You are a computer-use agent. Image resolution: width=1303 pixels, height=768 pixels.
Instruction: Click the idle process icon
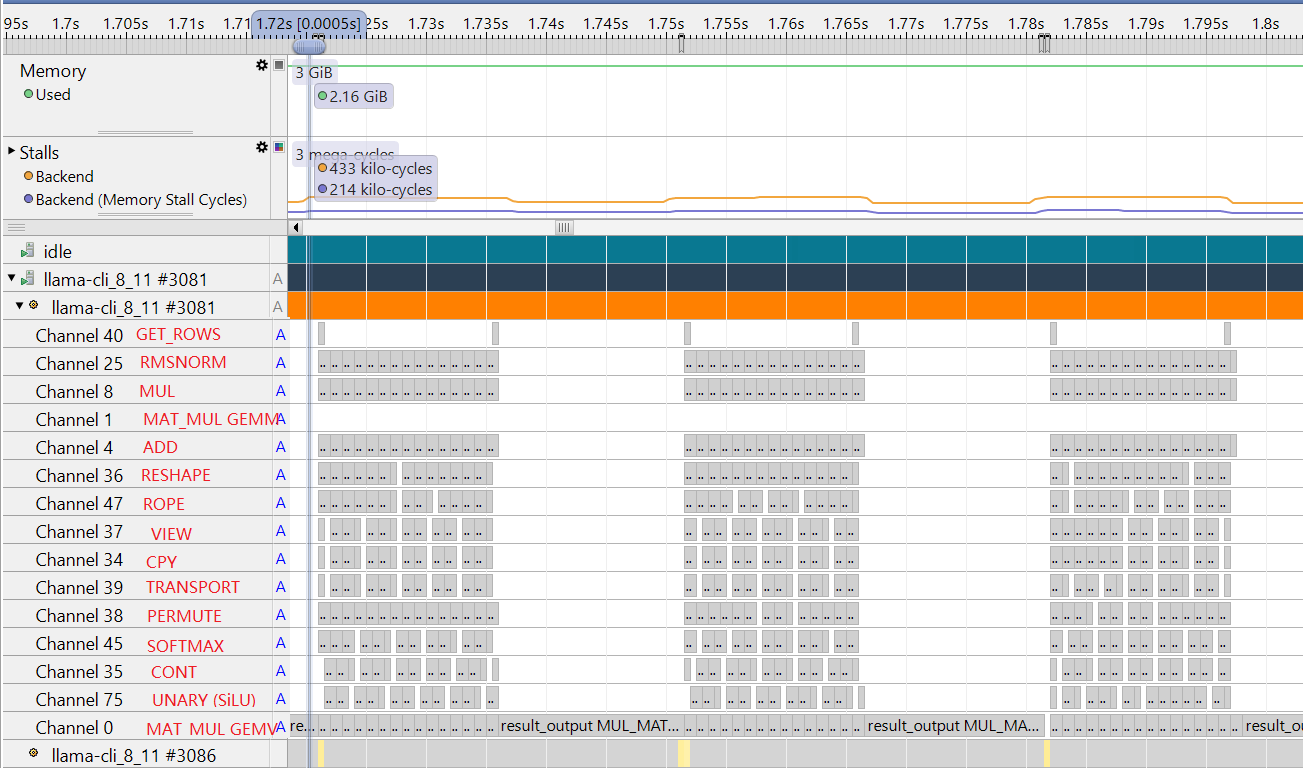pyautogui.click(x=28, y=251)
